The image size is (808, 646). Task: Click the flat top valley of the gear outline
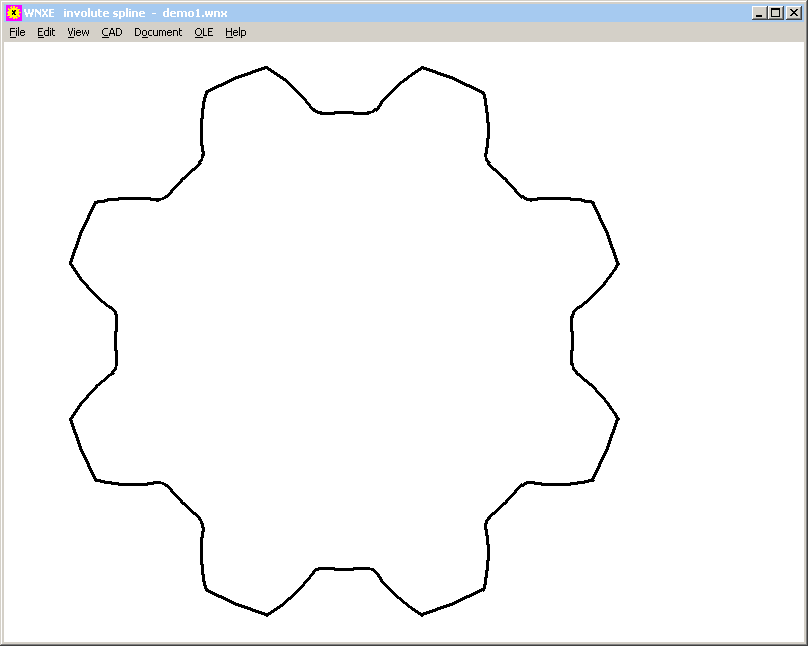[344, 113]
